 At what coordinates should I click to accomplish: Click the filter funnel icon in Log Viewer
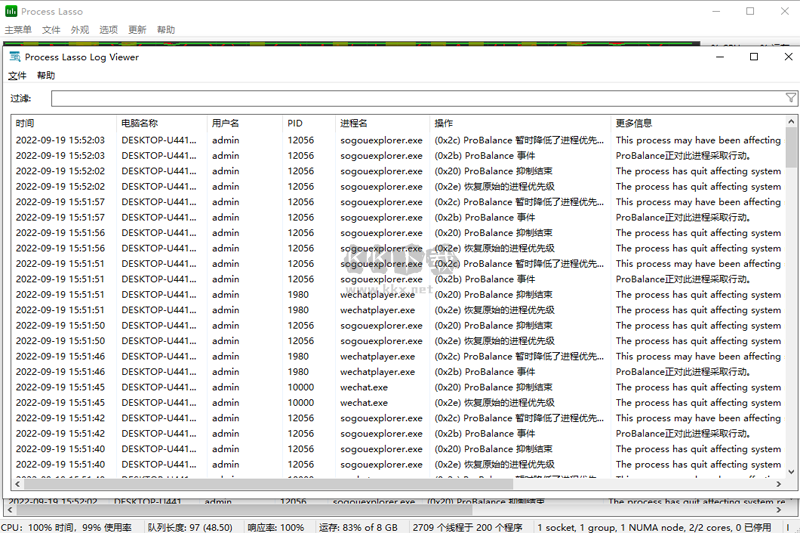(790, 98)
